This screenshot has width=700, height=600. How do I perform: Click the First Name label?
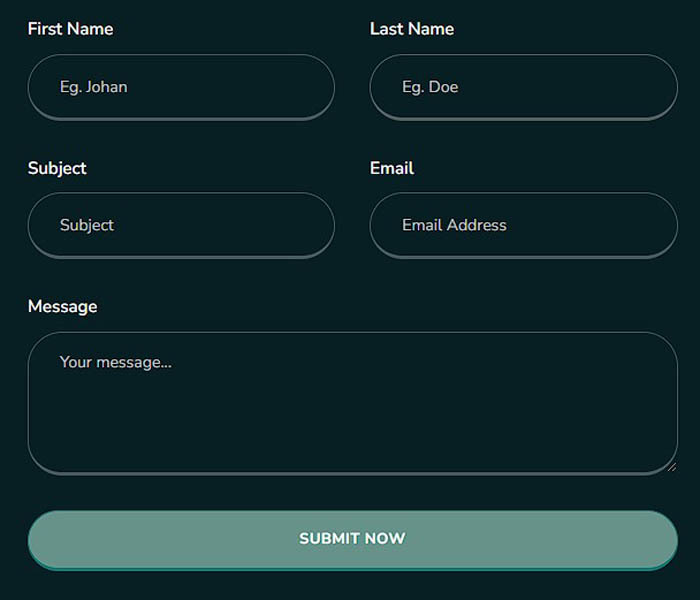70,29
